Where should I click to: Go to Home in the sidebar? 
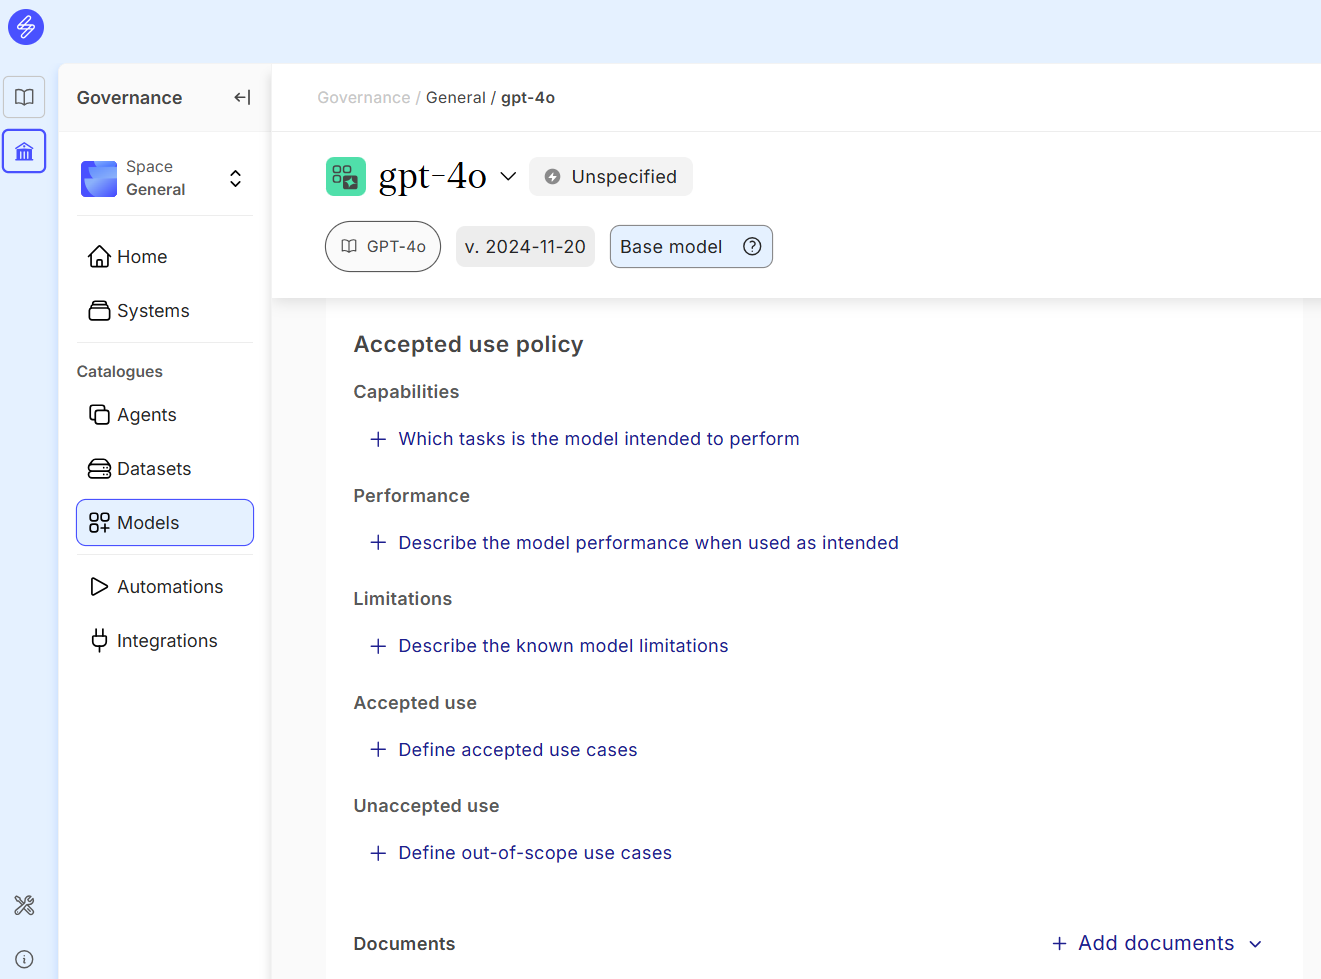[141, 257]
